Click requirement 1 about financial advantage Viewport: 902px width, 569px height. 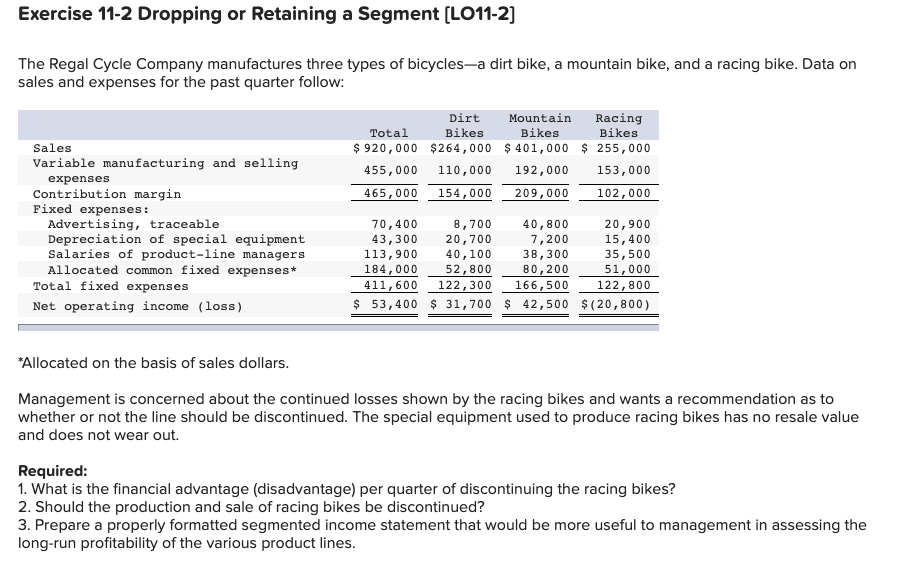coord(347,489)
